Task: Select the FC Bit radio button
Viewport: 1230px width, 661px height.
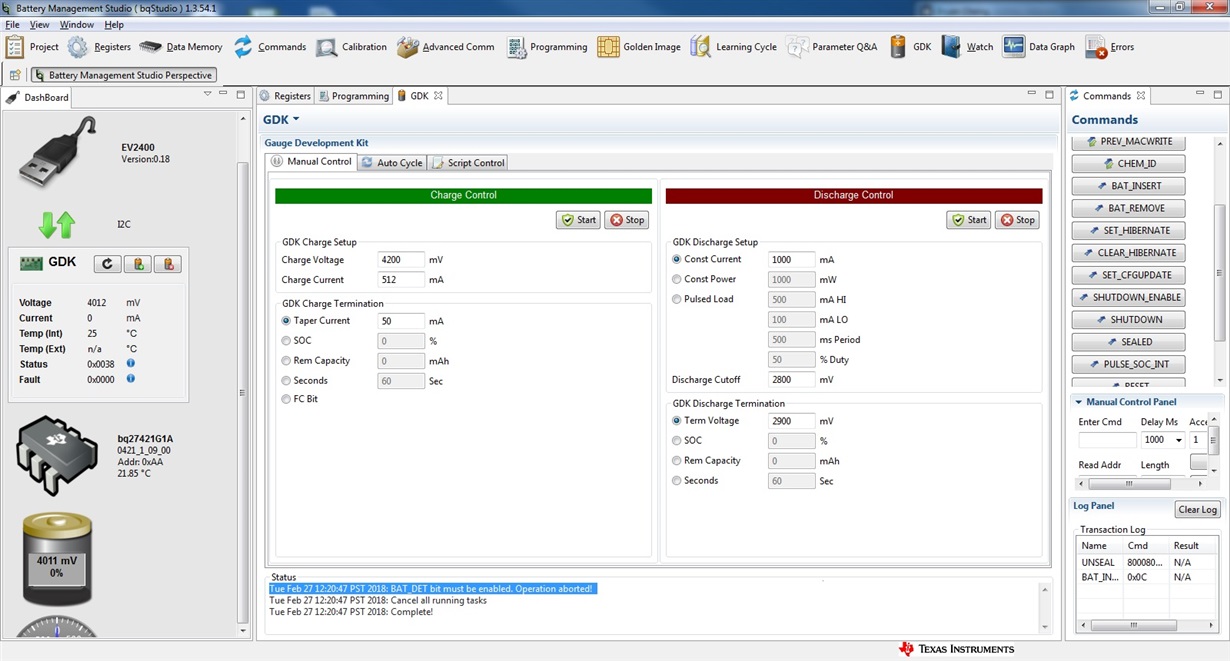Action: (x=287, y=399)
